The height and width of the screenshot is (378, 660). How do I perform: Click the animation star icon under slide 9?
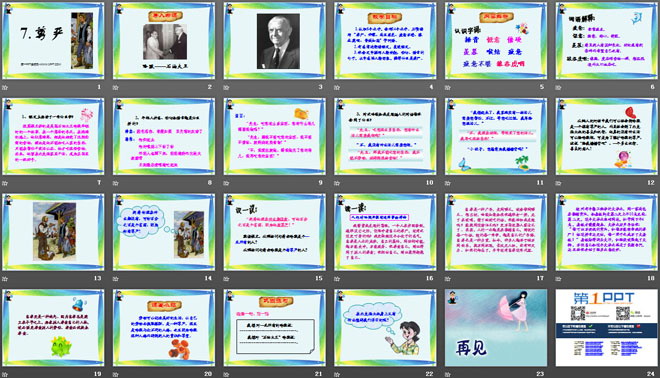pos(226,183)
